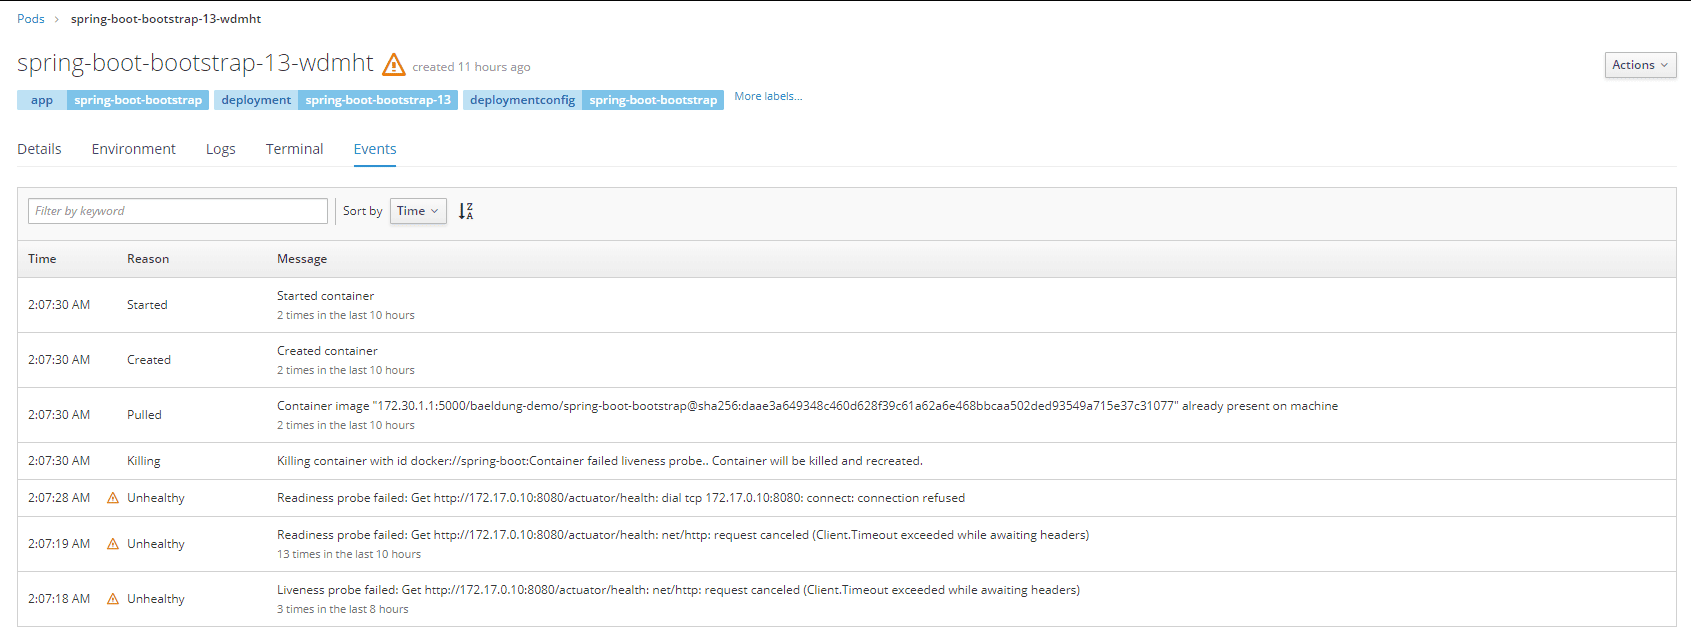Viewport: 1691px width, 639px height.
Task: Click the Time column header
Action: 42,259
